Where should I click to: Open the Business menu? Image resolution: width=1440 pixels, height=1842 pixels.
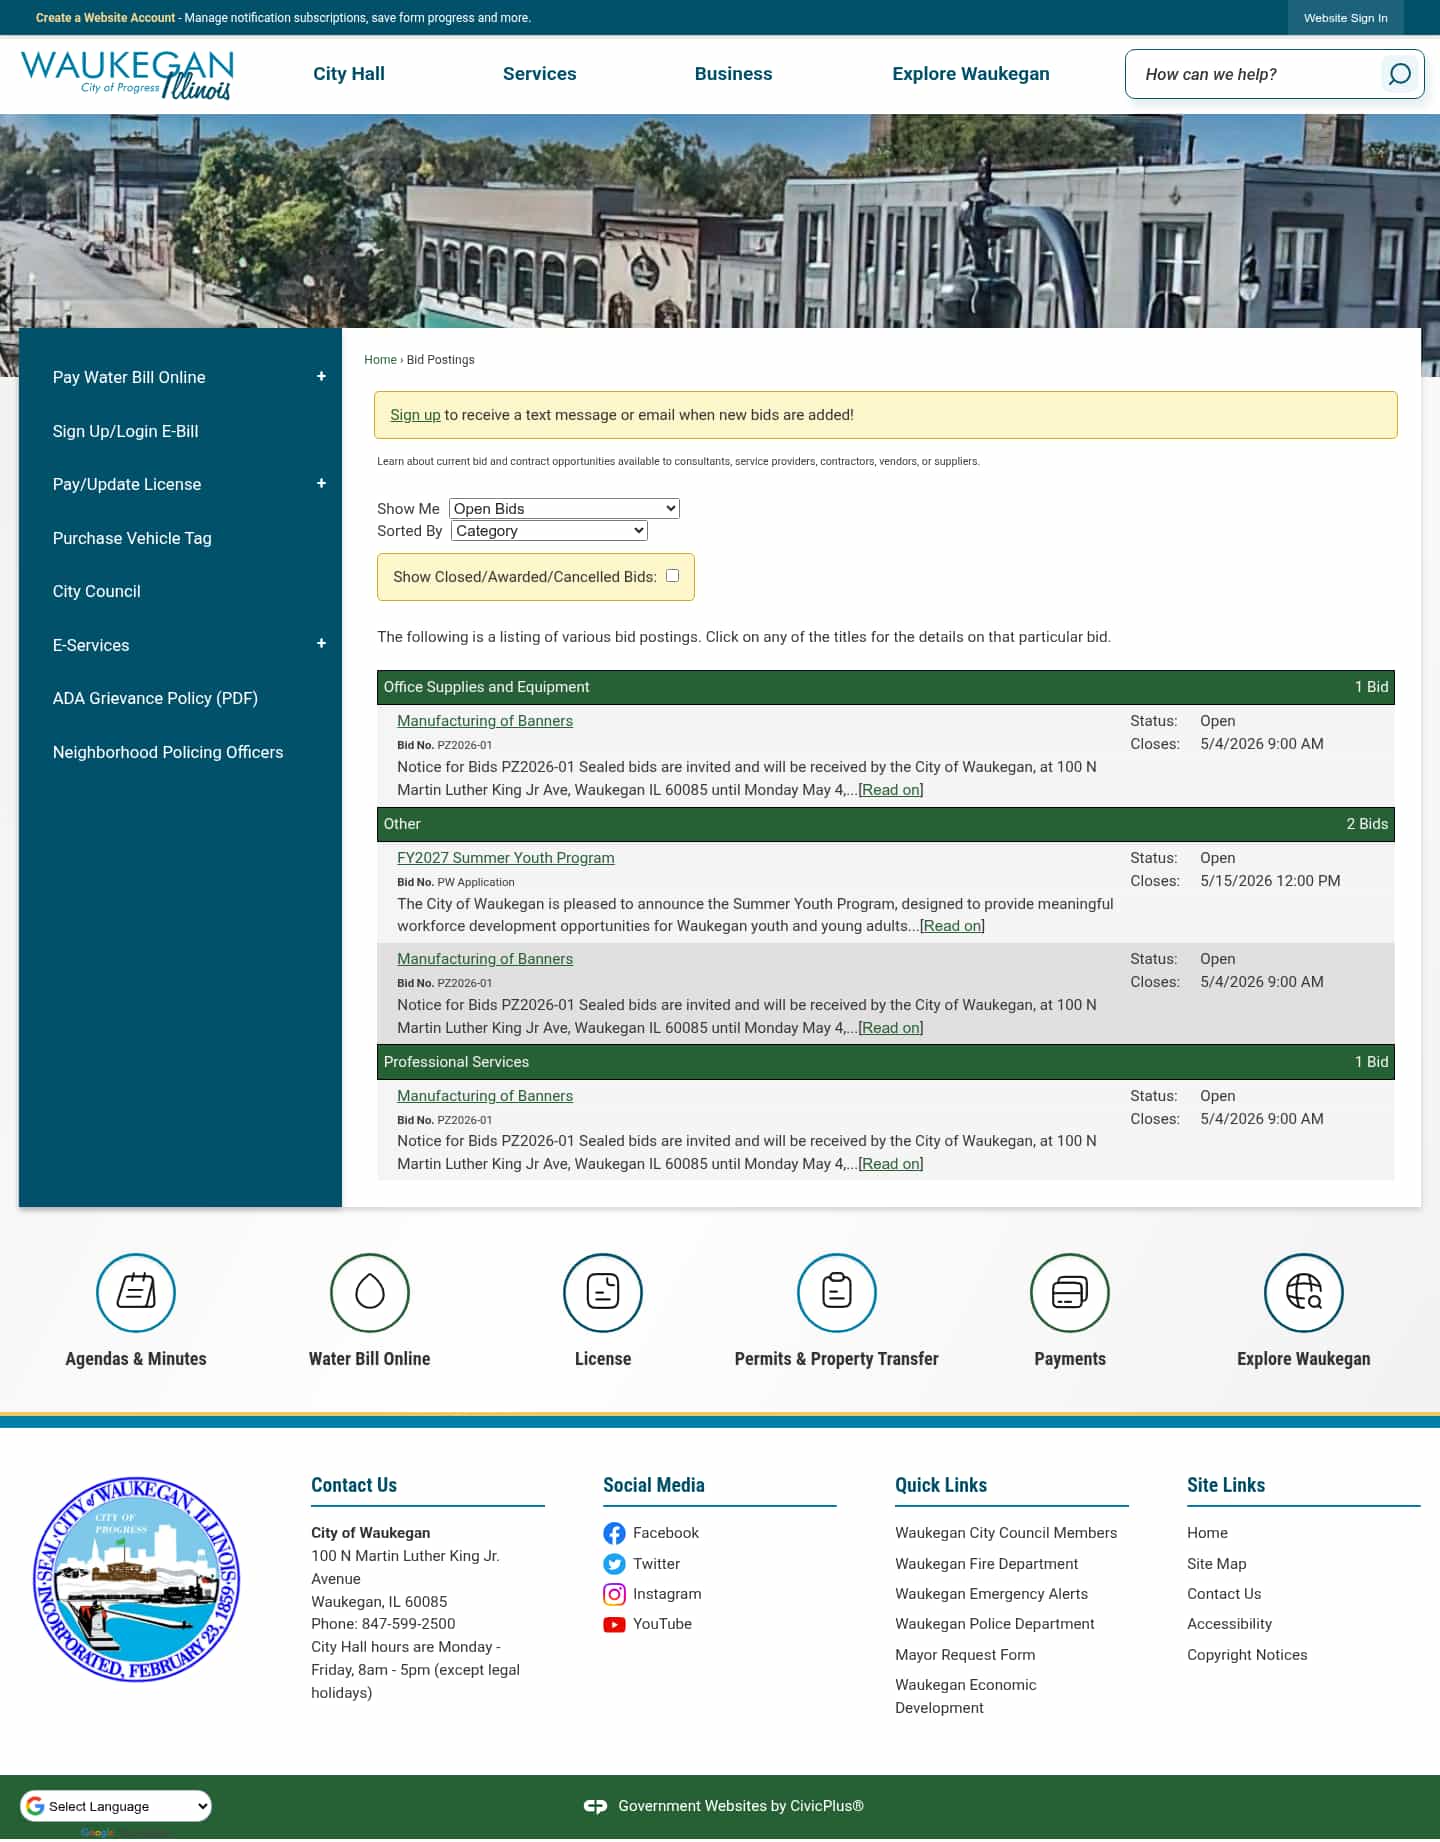point(734,74)
